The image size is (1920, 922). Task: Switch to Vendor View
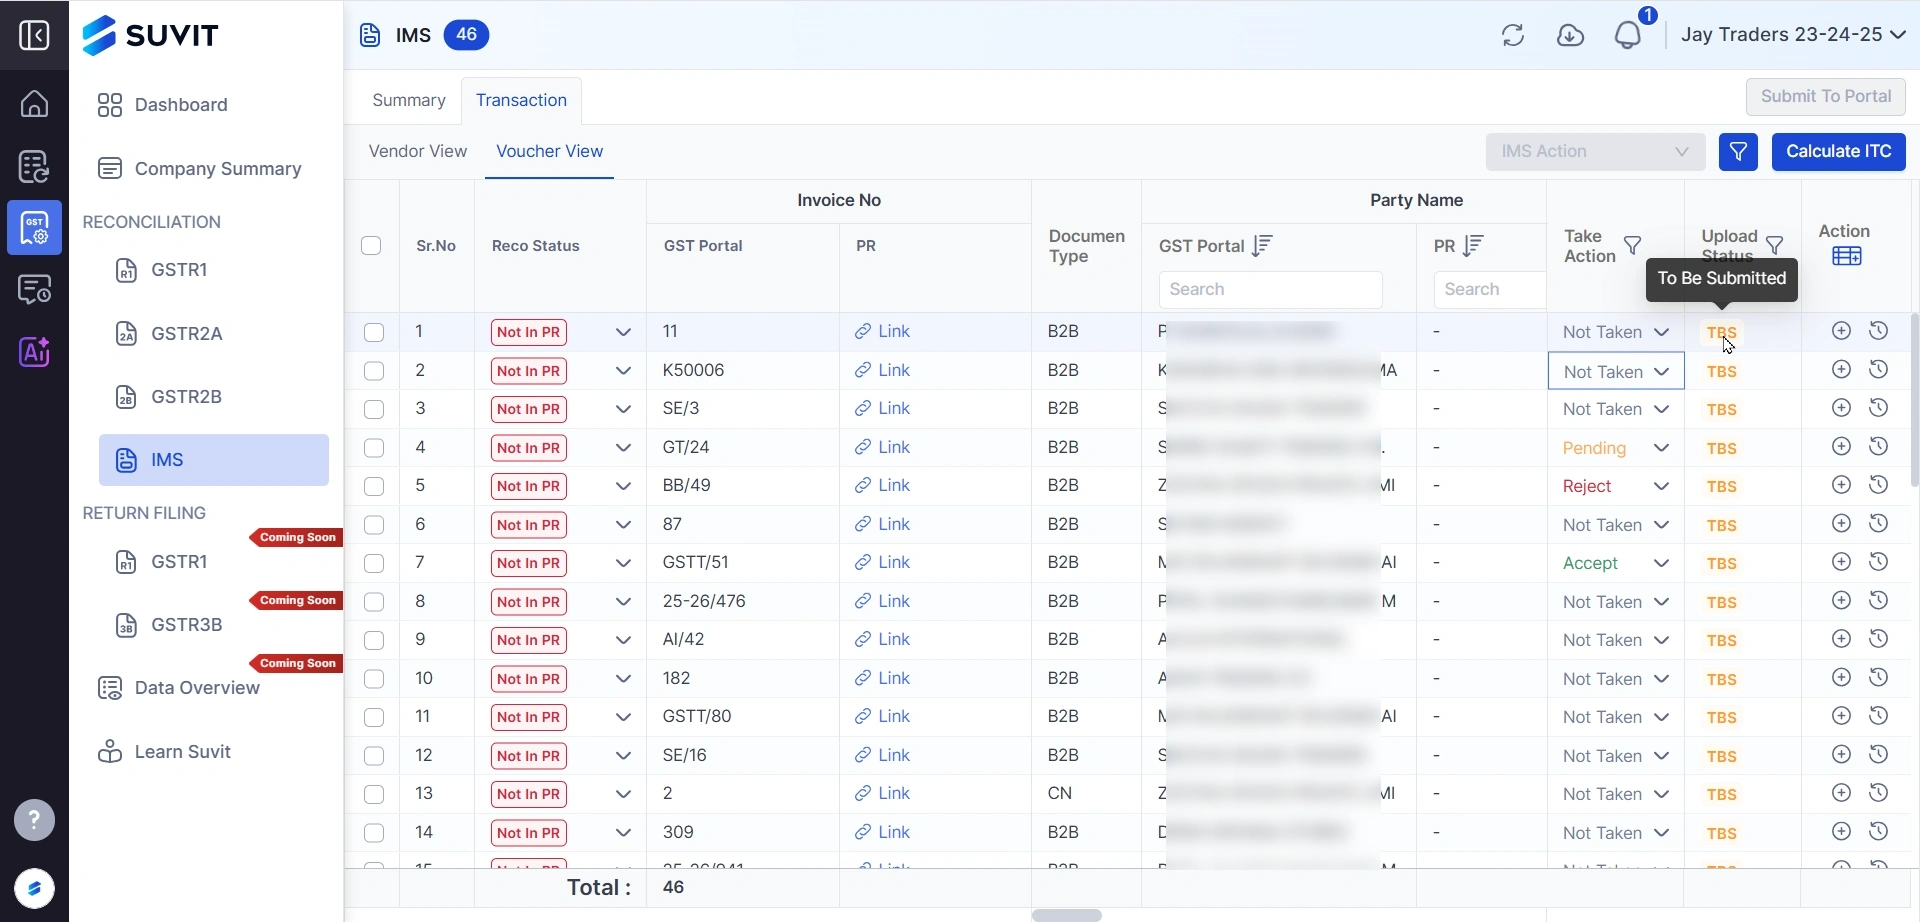pos(418,151)
